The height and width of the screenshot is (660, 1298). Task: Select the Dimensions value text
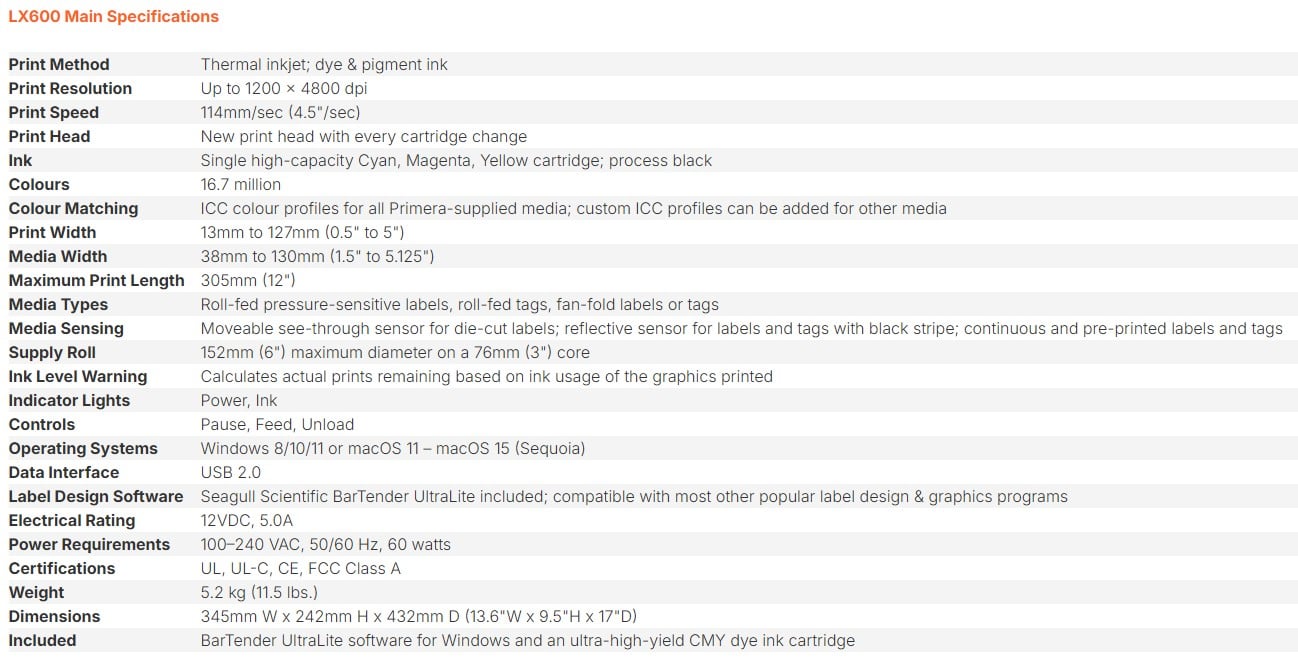click(419, 616)
